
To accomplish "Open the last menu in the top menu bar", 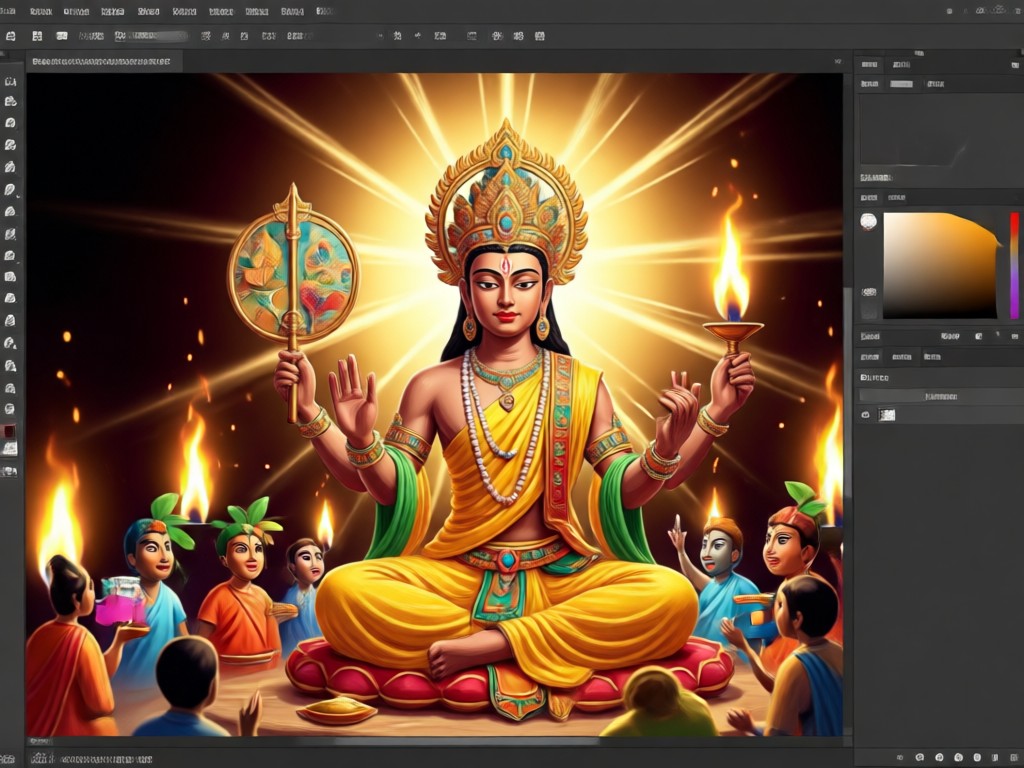I will tap(324, 11).
